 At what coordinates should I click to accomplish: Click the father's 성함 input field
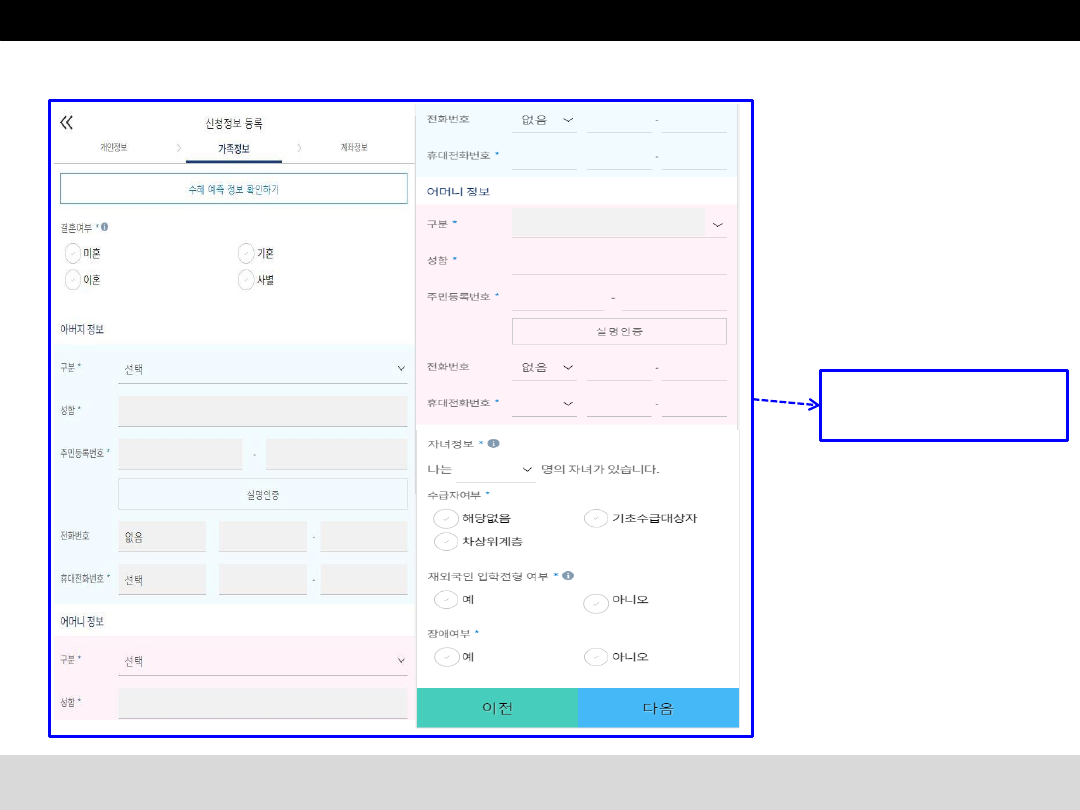pyautogui.click(x=262, y=411)
